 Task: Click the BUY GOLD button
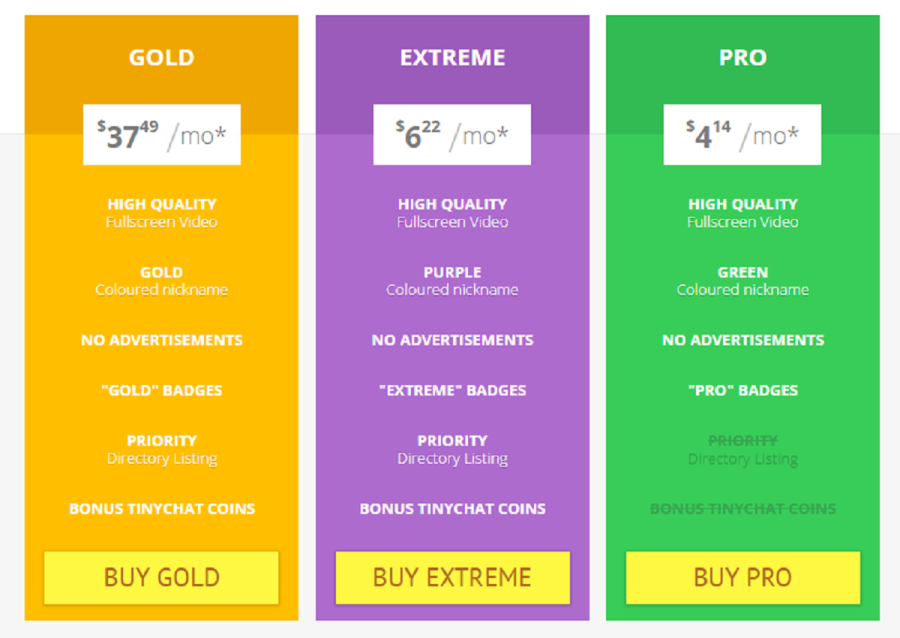[160, 578]
